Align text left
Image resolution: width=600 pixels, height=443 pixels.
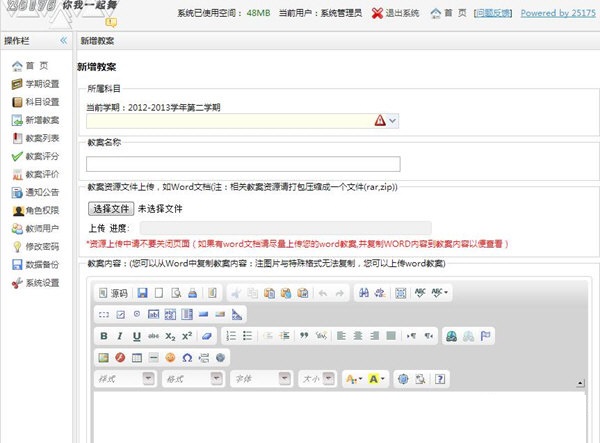point(341,336)
